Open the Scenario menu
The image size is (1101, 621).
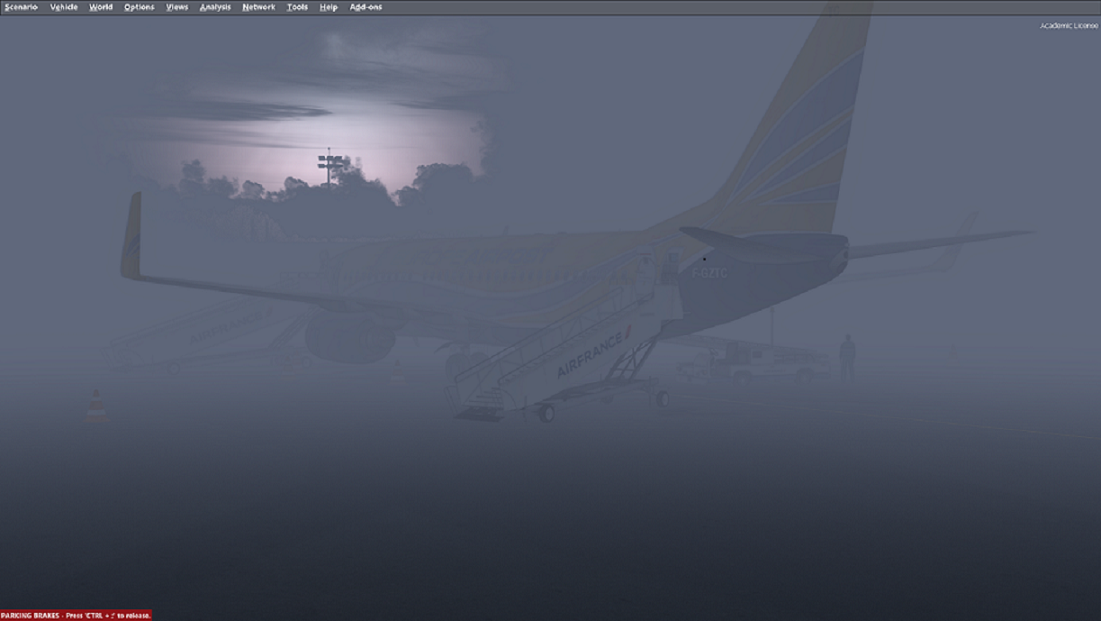coord(21,7)
